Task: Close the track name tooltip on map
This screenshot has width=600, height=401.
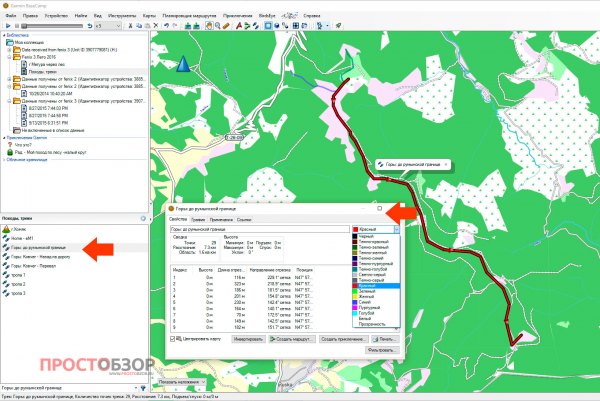Action: [446, 164]
